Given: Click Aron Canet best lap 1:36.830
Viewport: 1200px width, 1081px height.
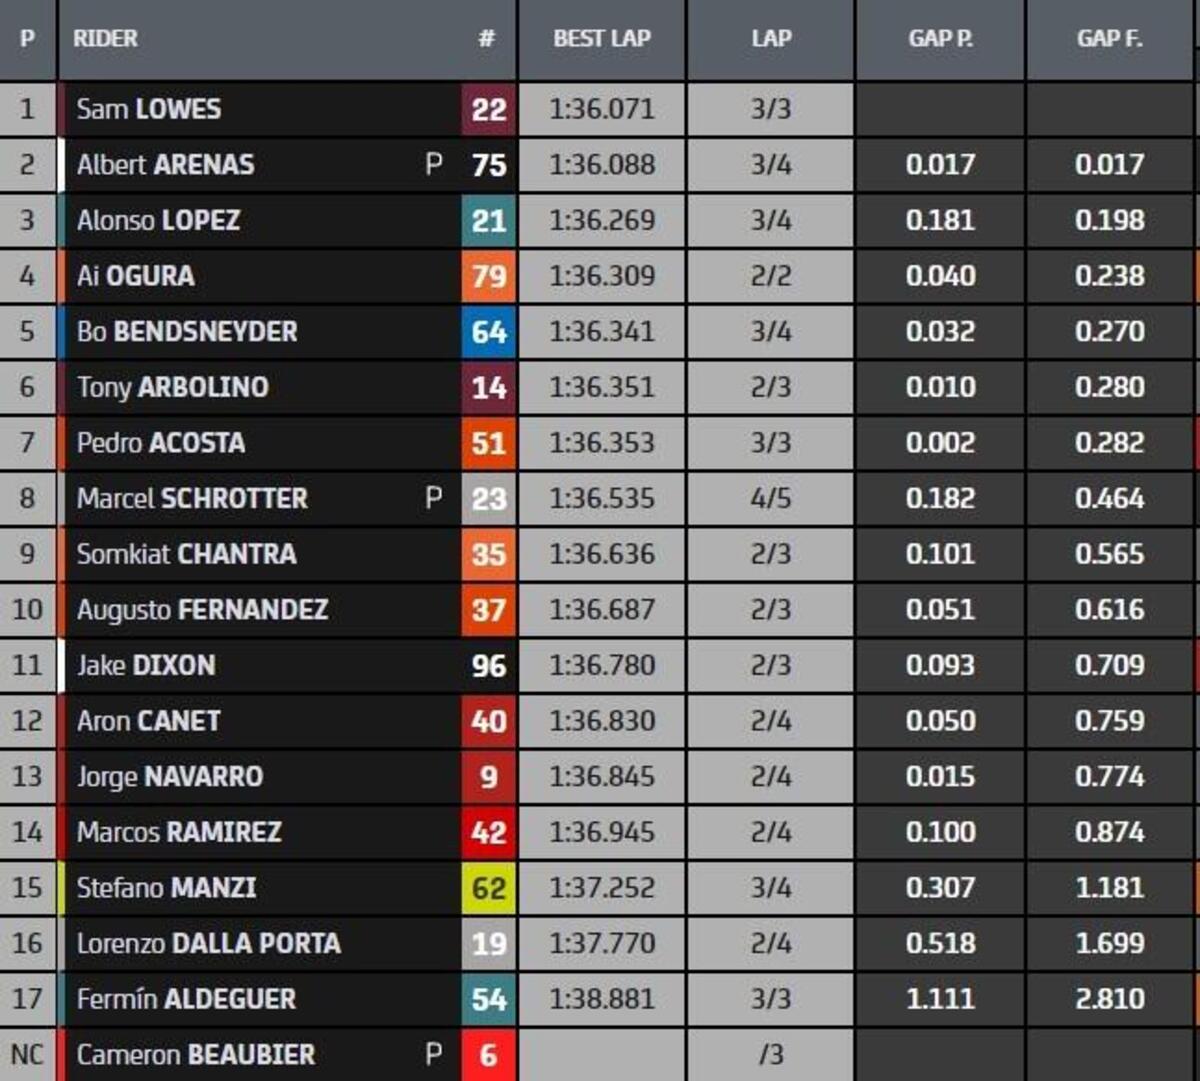Looking at the screenshot, I should 602,721.
